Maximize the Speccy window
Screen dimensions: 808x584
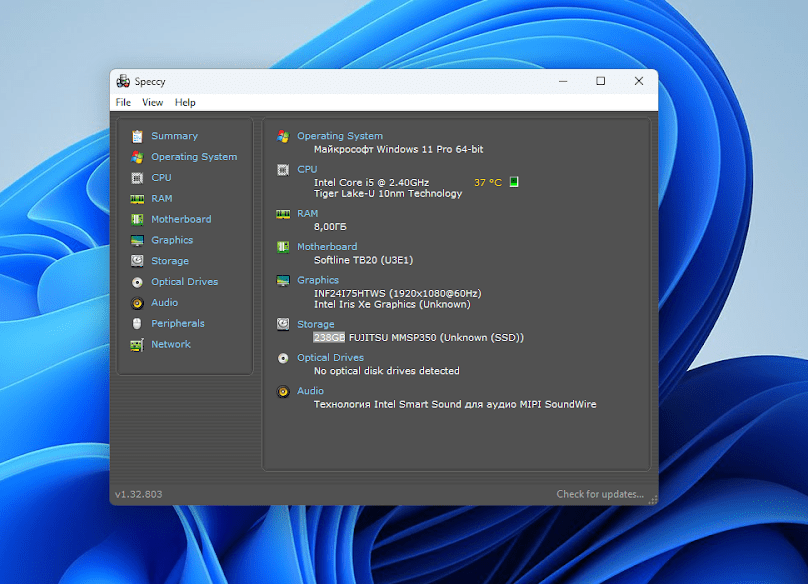click(600, 81)
